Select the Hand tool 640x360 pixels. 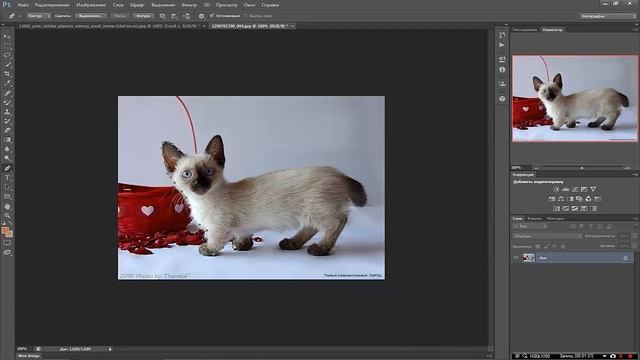point(7,207)
